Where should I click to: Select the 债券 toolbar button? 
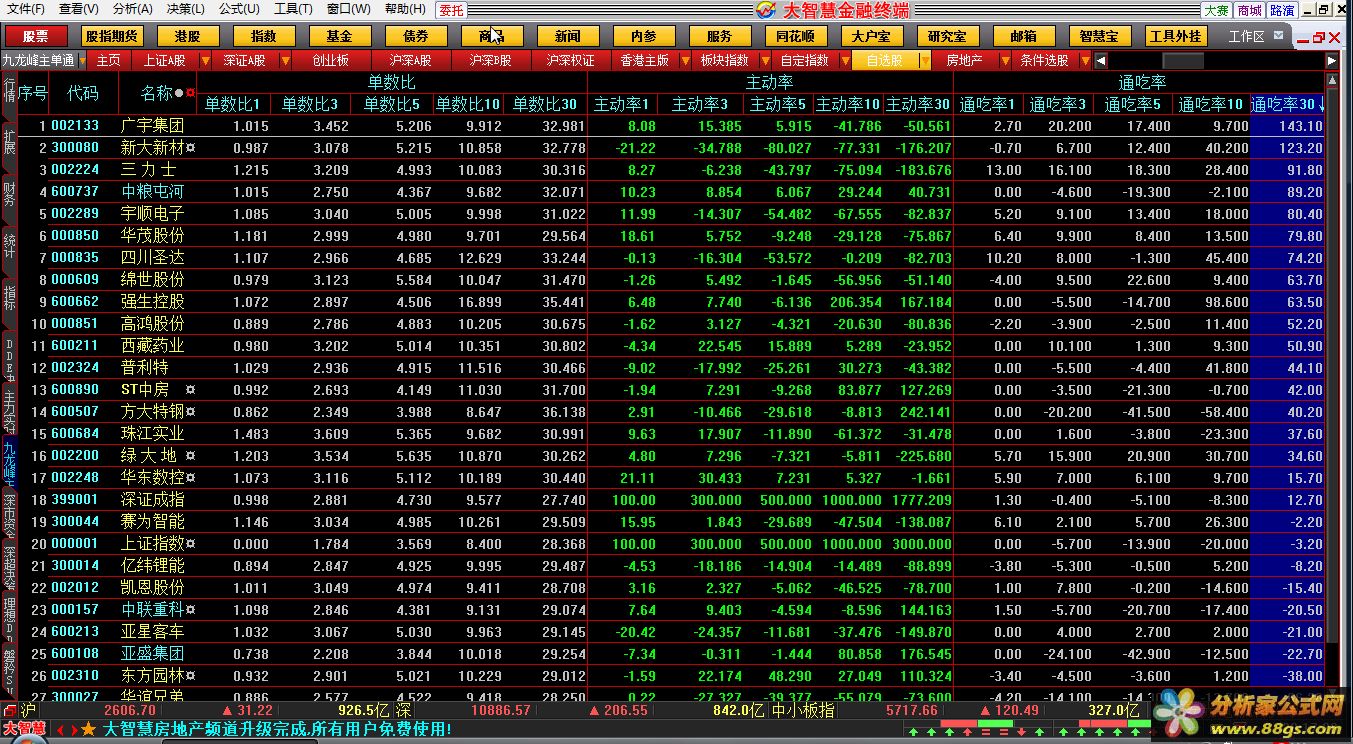[x=416, y=36]
